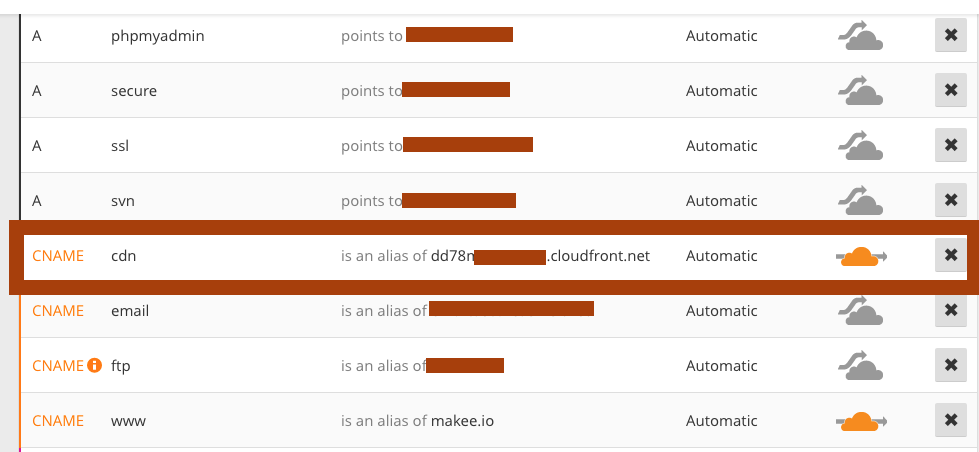
Task: Delete the phpmyadmin A record
Action: click(951, 36)
